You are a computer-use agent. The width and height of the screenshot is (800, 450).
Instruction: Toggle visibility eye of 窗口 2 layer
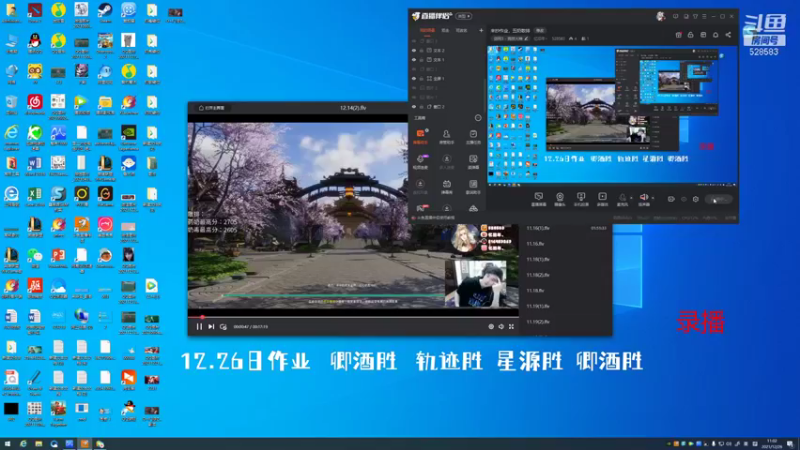(x=414, y=107)
